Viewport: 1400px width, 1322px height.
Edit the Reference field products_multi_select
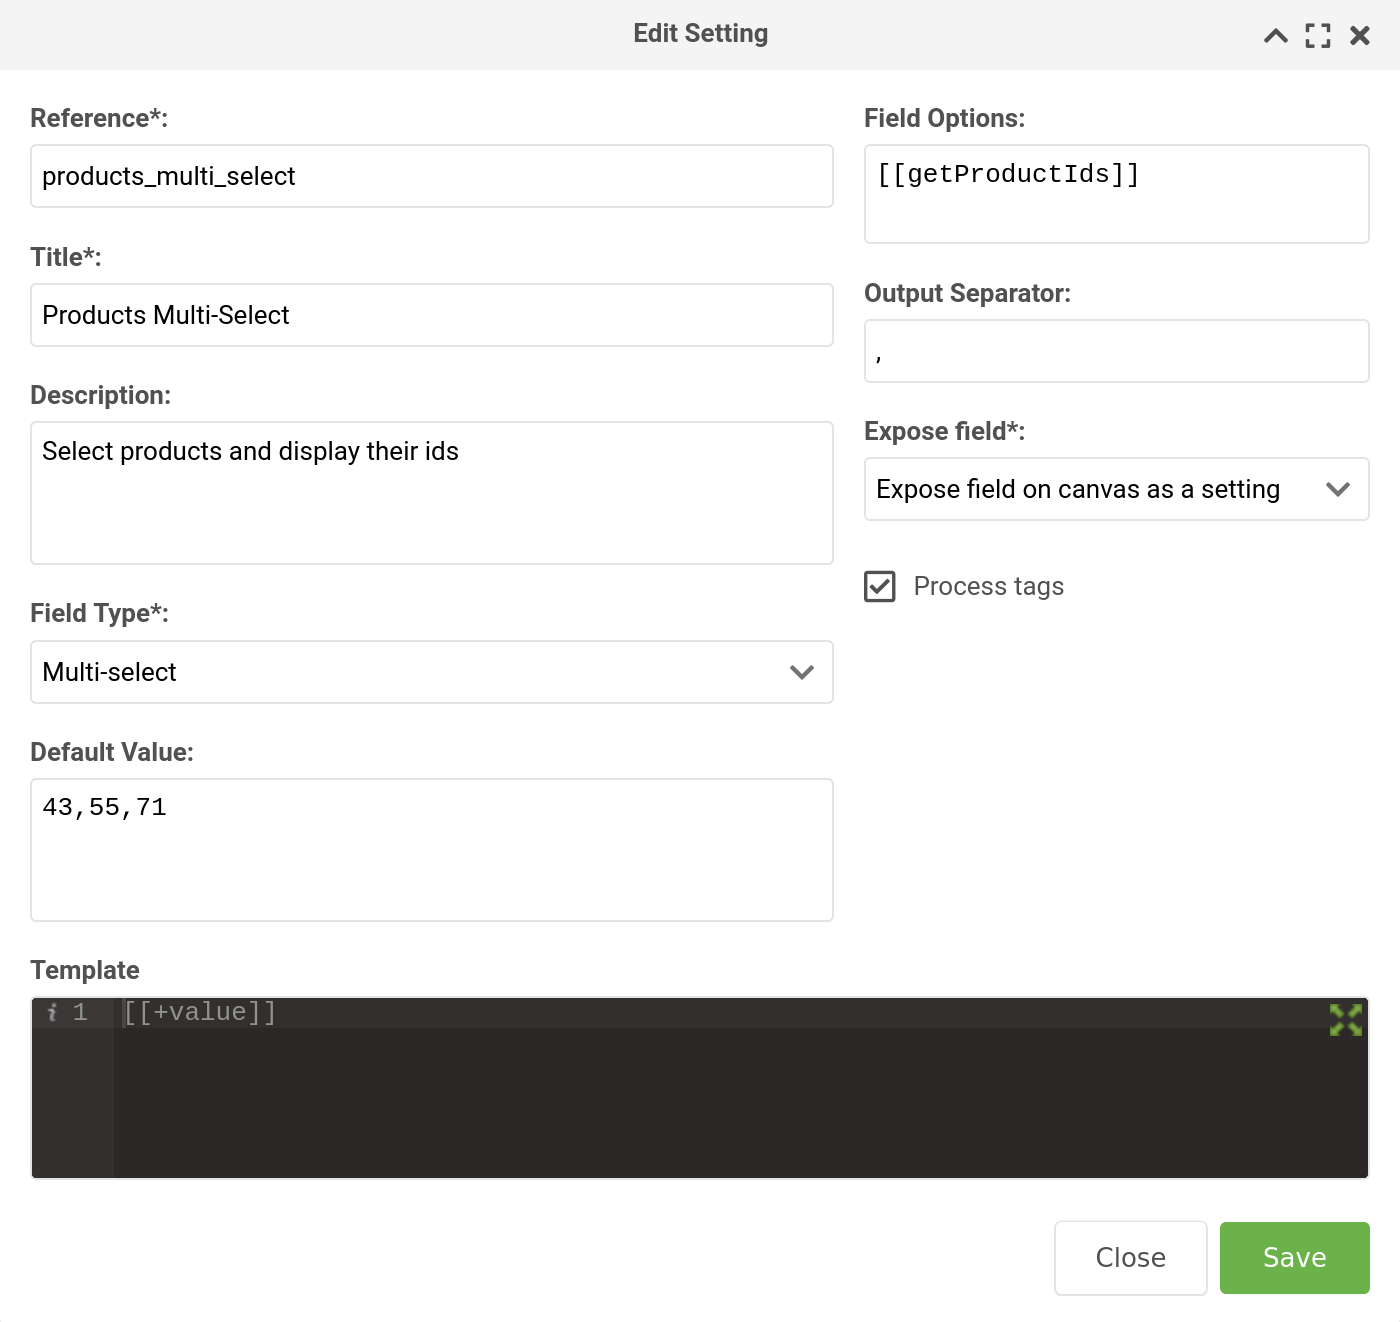point(431,176)
